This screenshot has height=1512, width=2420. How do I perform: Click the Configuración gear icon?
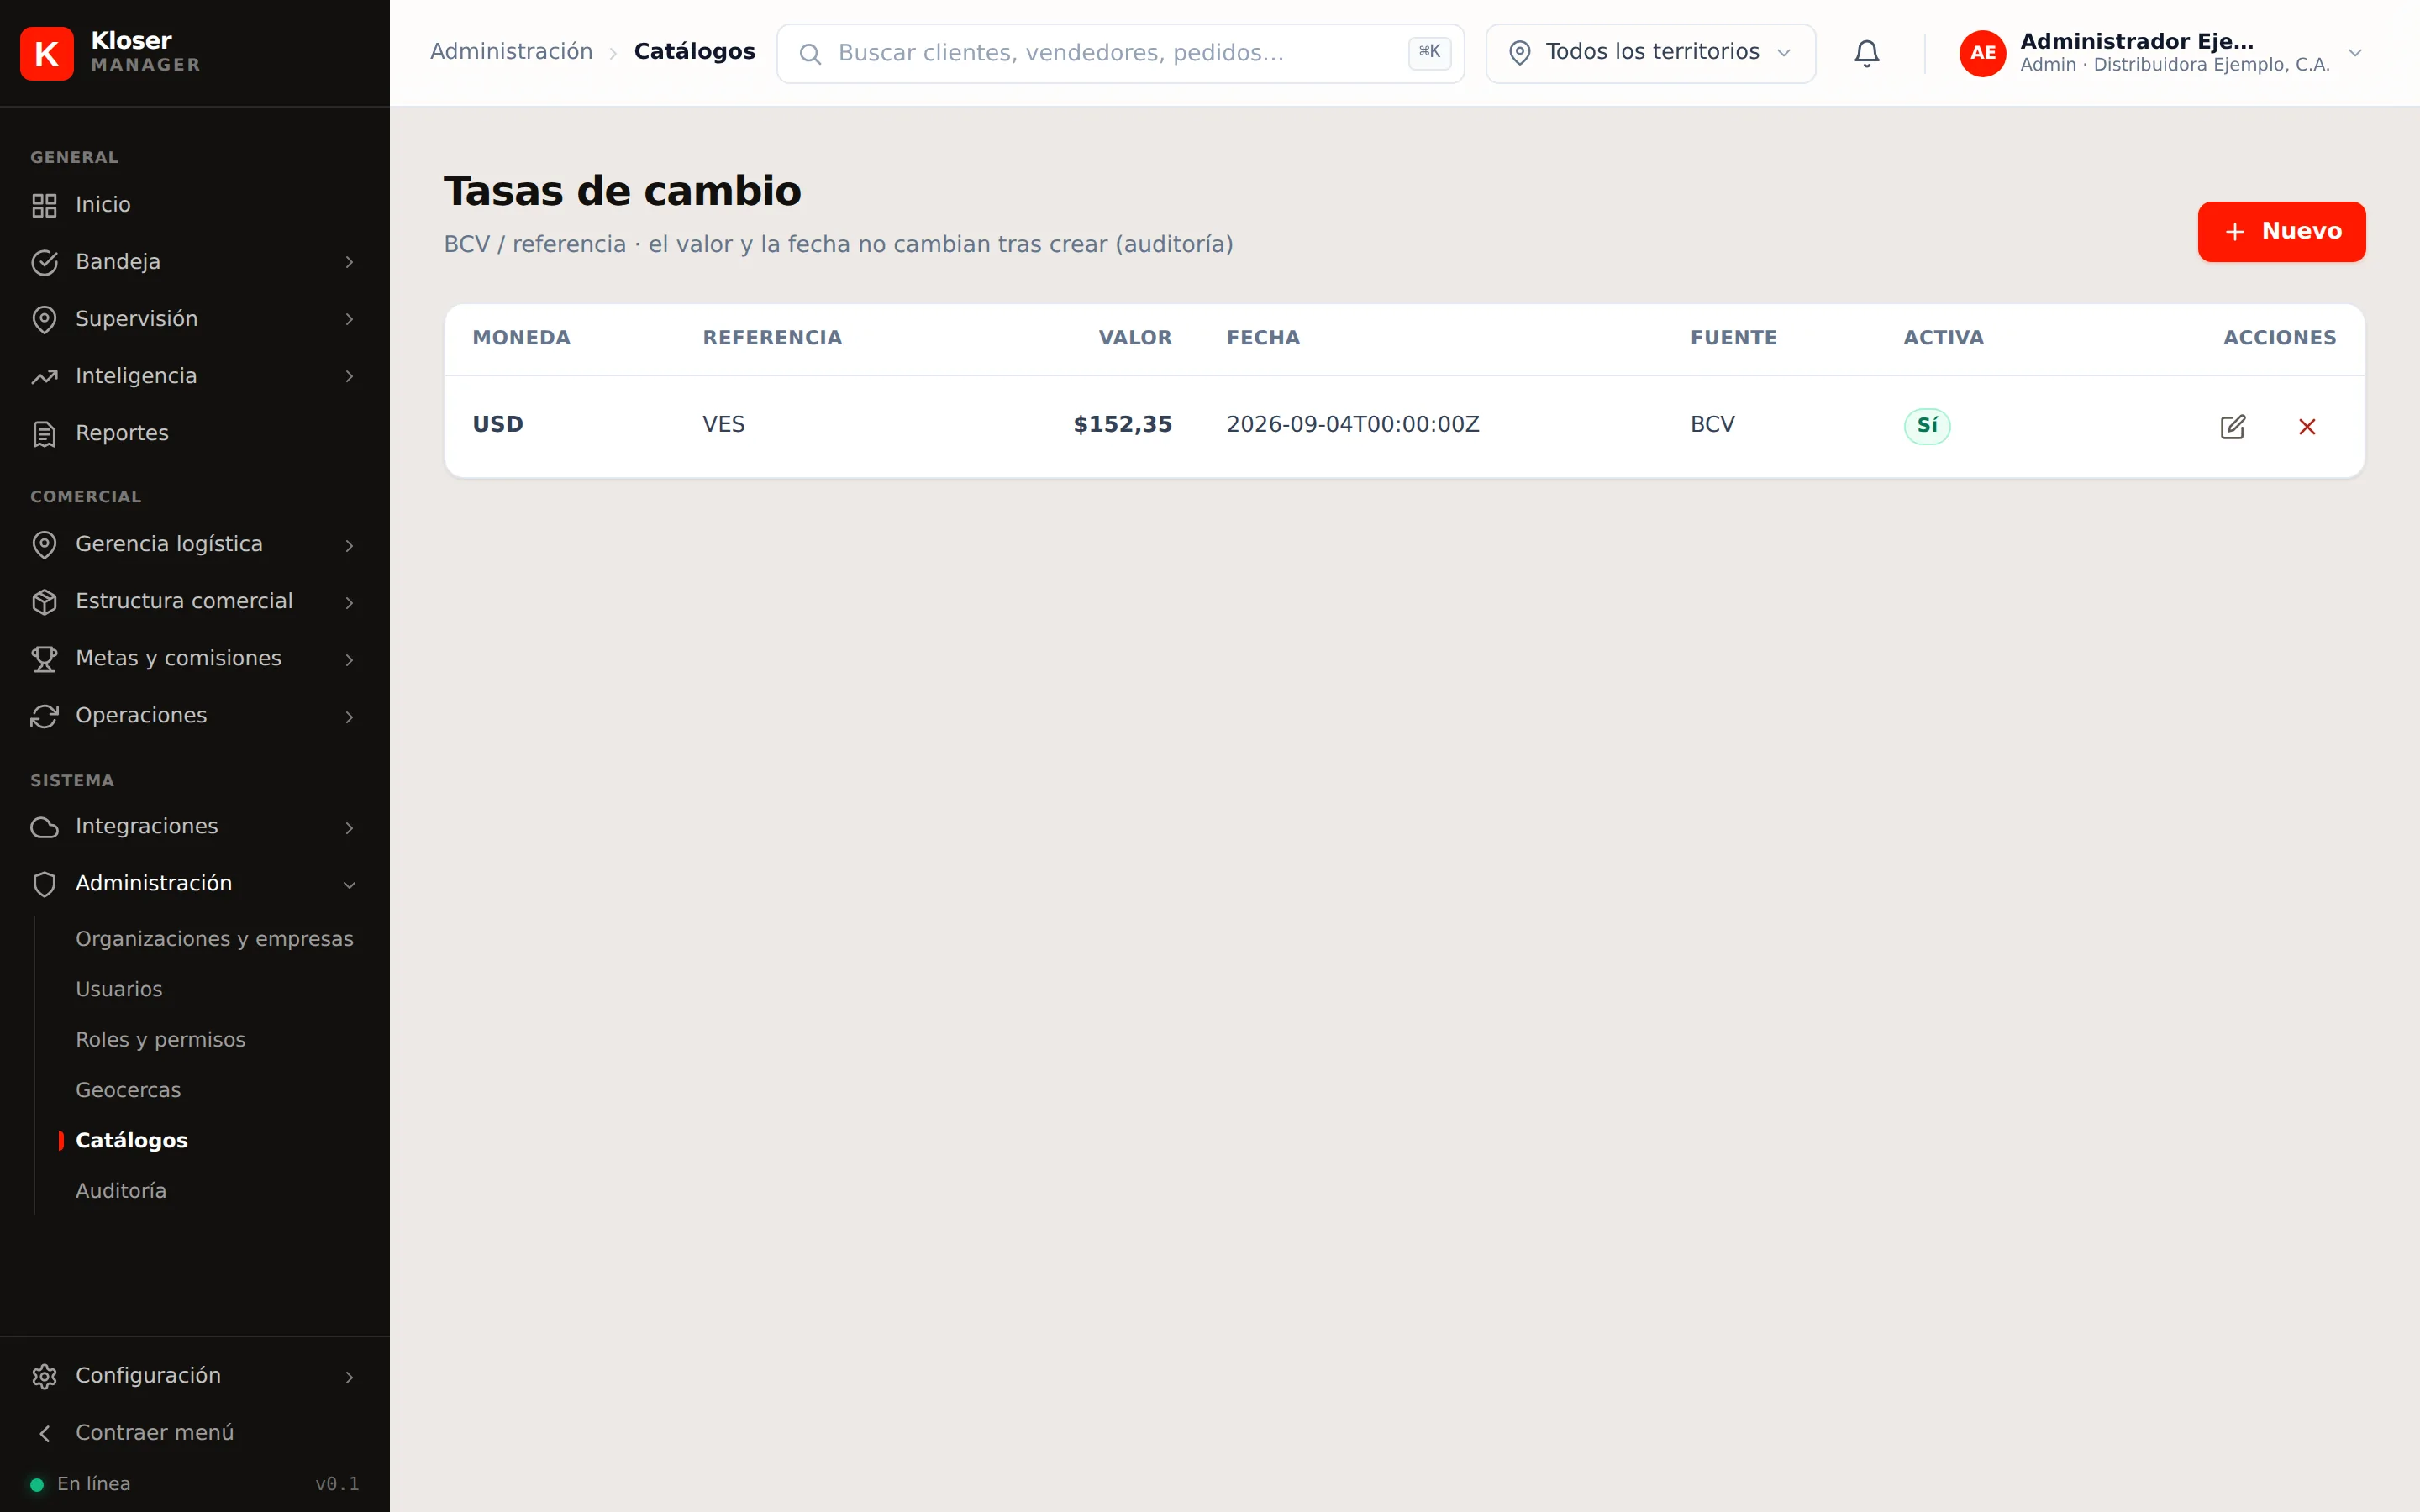point(44,1376)
